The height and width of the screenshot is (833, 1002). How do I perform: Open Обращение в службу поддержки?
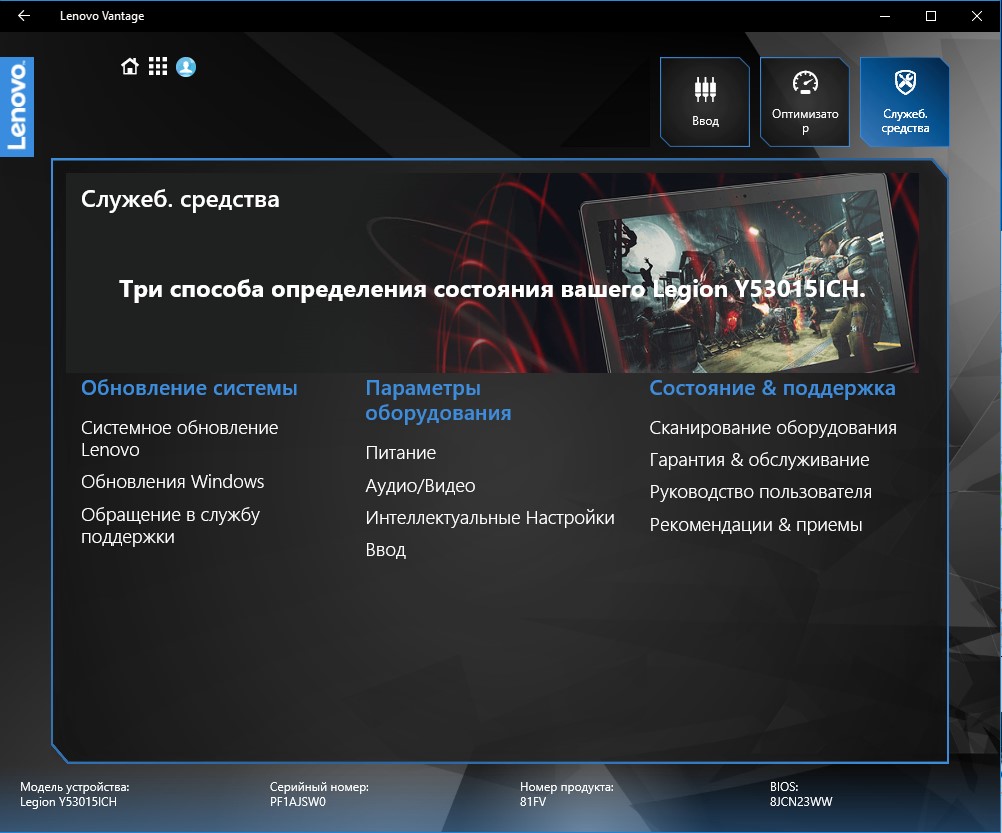[171, 525]
